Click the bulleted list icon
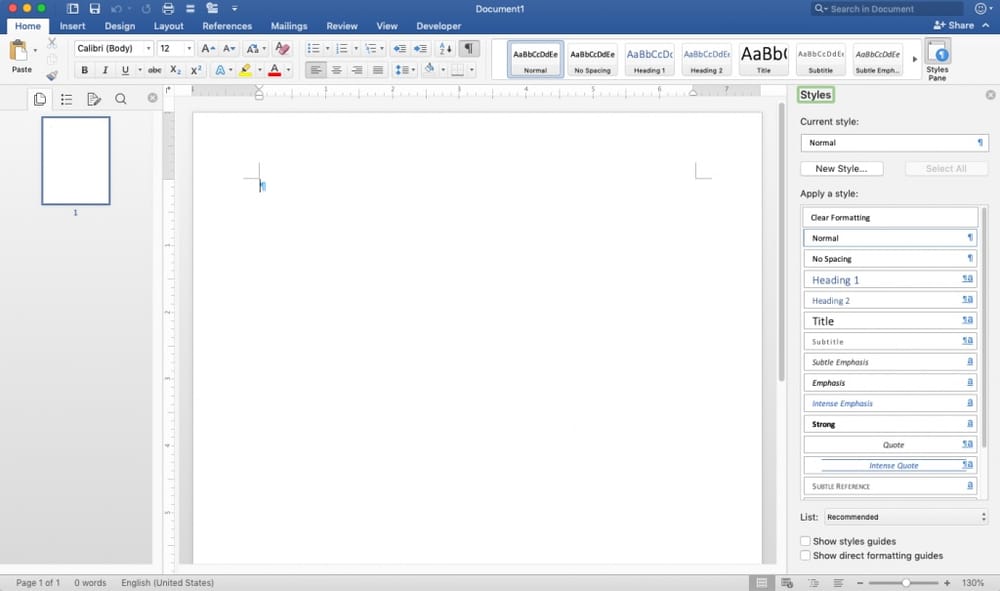 pos(314,48)
